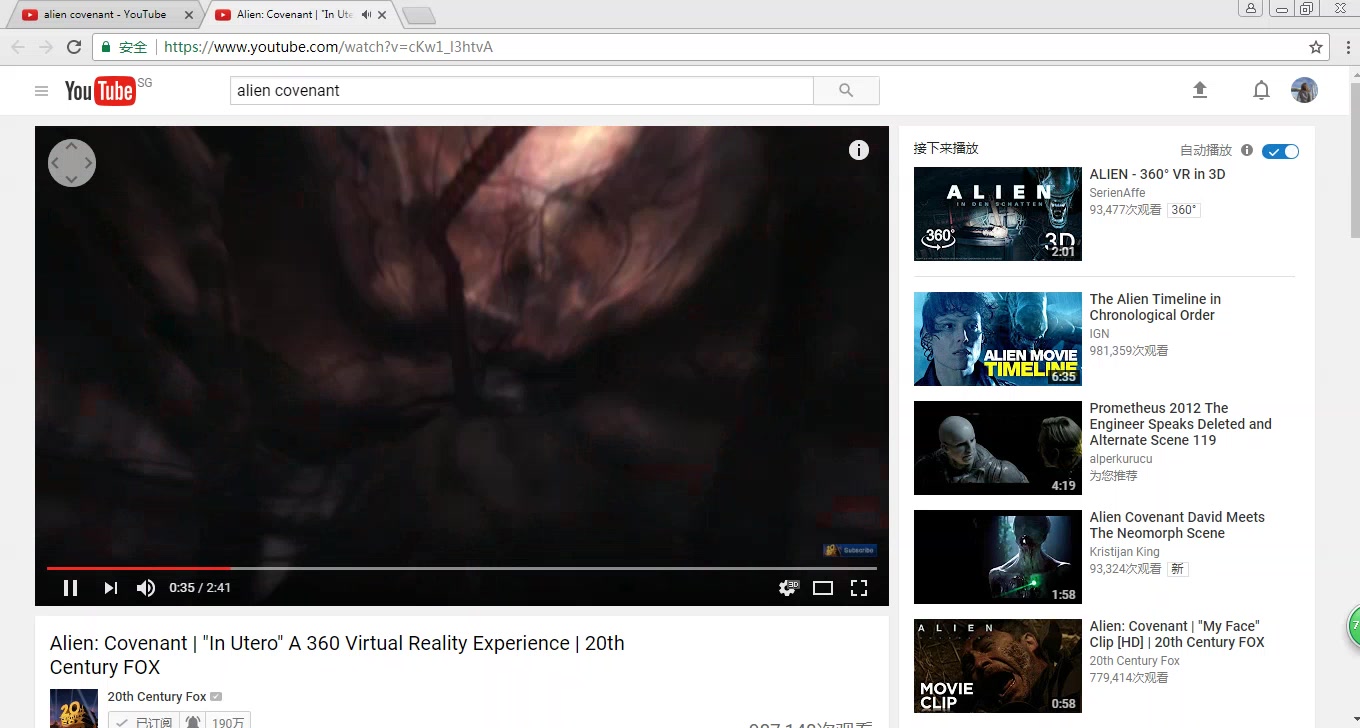
Task: Open 'Prometheus 2012 The Engineer Speaks' link
Action: [1181, 424]
